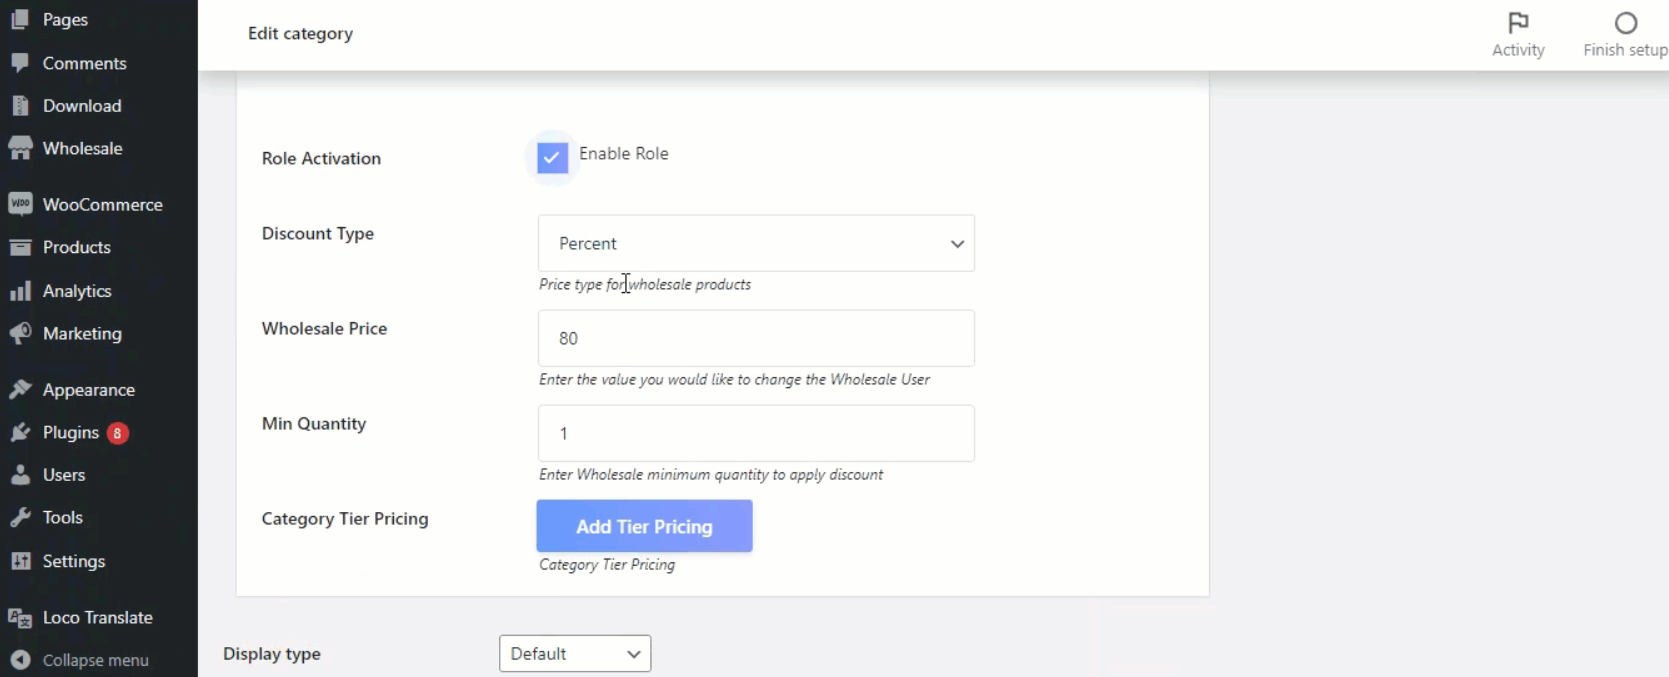Viewport: 1669px width, 677px height.
Task: Click the Download menu icon
Action: (x=20, y=105)
